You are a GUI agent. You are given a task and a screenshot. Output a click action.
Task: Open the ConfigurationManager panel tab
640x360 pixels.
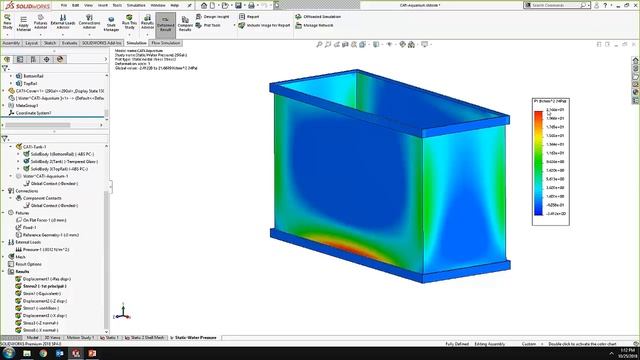[x=33, y=60]
